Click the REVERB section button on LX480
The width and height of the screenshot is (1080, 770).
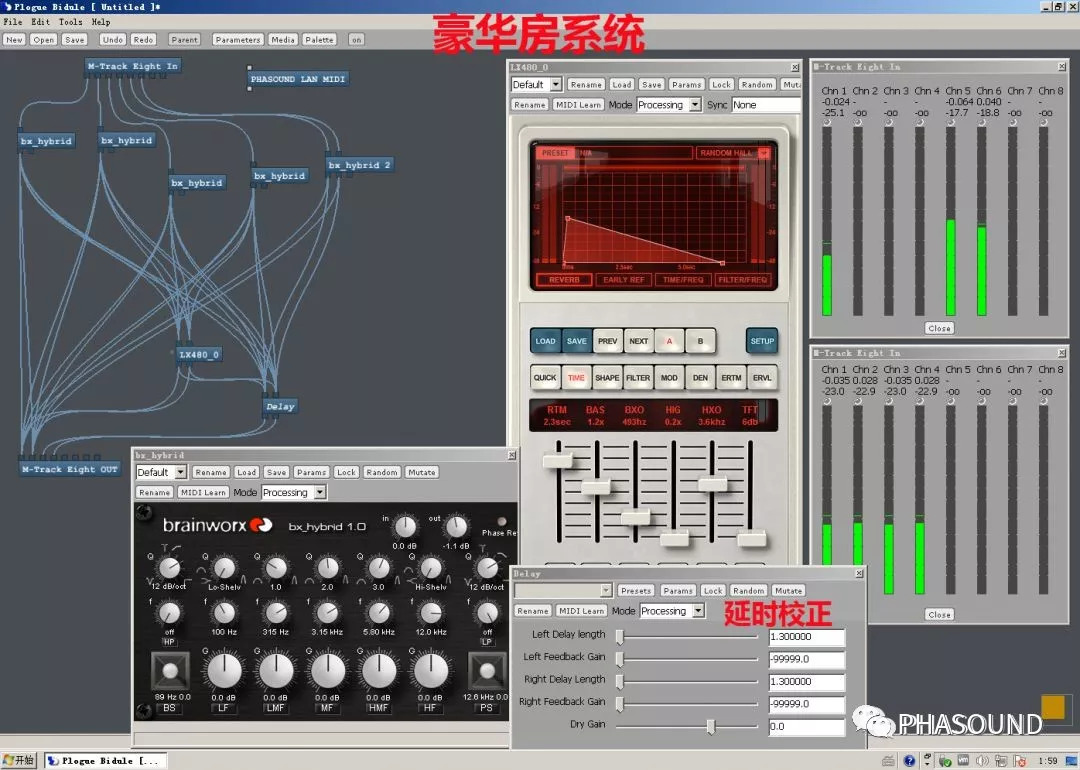(564, 279)
